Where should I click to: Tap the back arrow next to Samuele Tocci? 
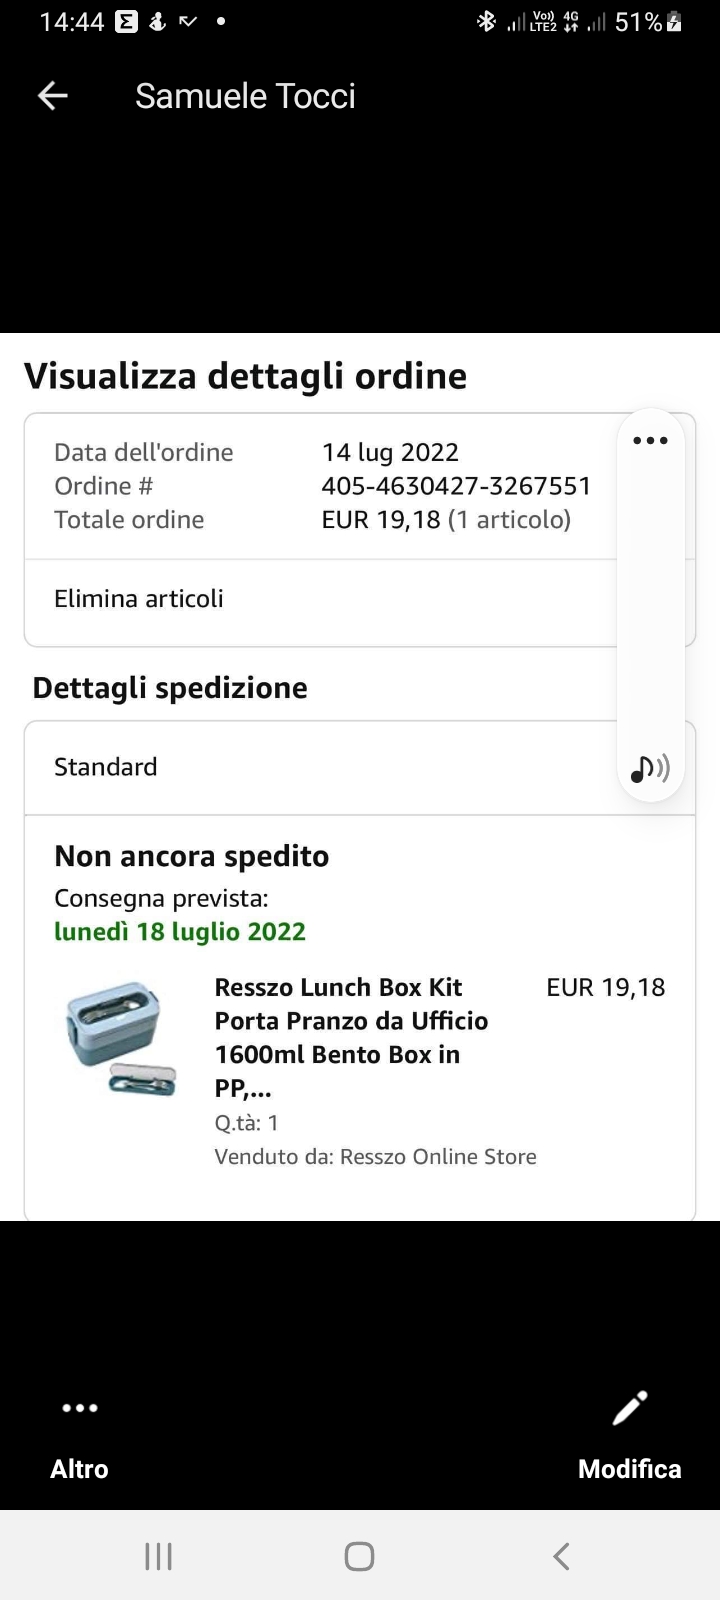pos(52,96)
